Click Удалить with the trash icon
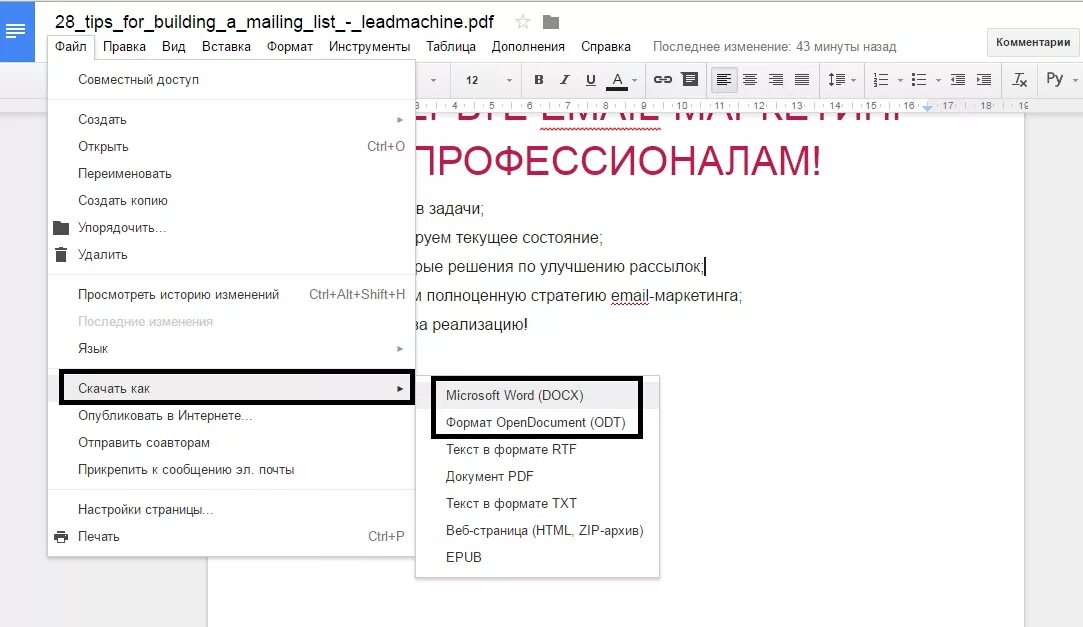This screenshot has width=1083, height=627. (231, 254)
